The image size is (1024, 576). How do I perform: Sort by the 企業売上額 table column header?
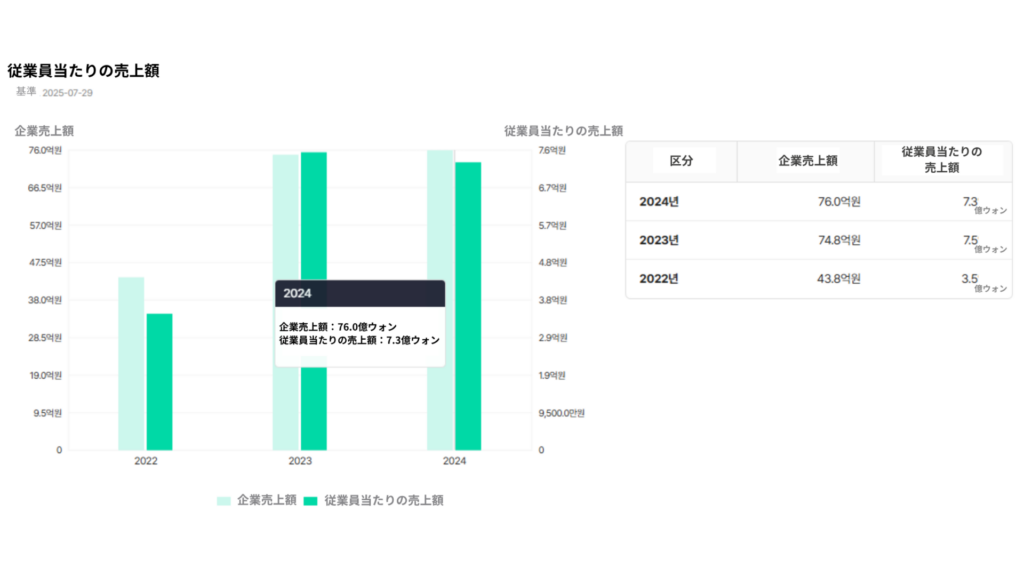pyautogui.click(x=807, y=161)
